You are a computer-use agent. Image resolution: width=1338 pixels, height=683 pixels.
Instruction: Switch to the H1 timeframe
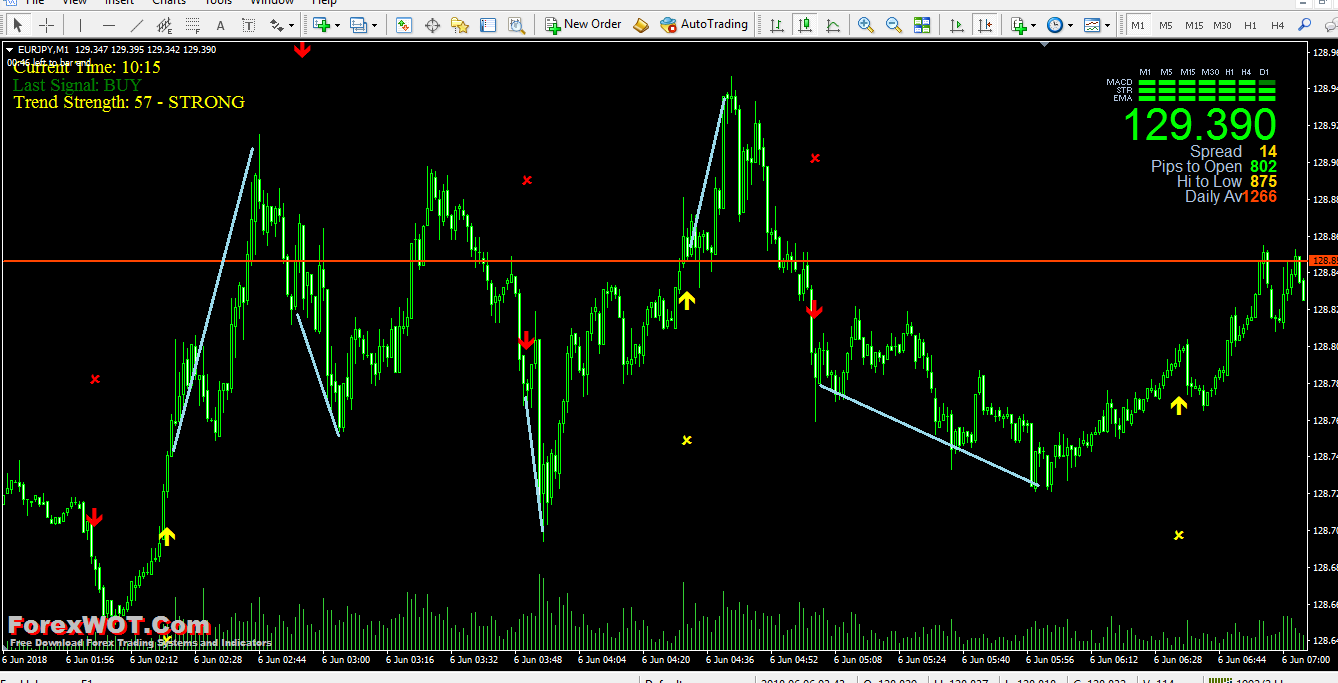[x=1250, y=24]
